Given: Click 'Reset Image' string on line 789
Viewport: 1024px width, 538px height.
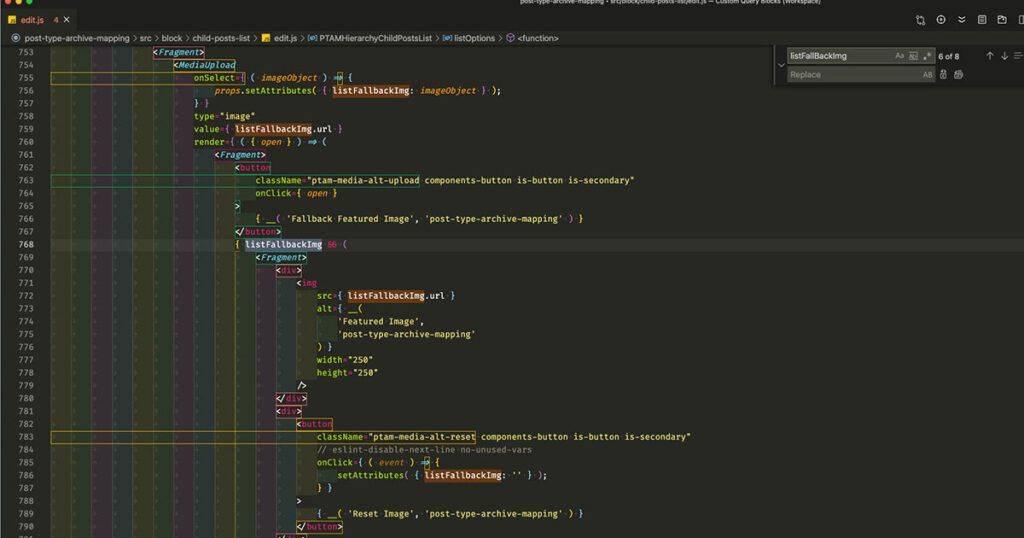Looking at the screenshot, I should [381, 514].
